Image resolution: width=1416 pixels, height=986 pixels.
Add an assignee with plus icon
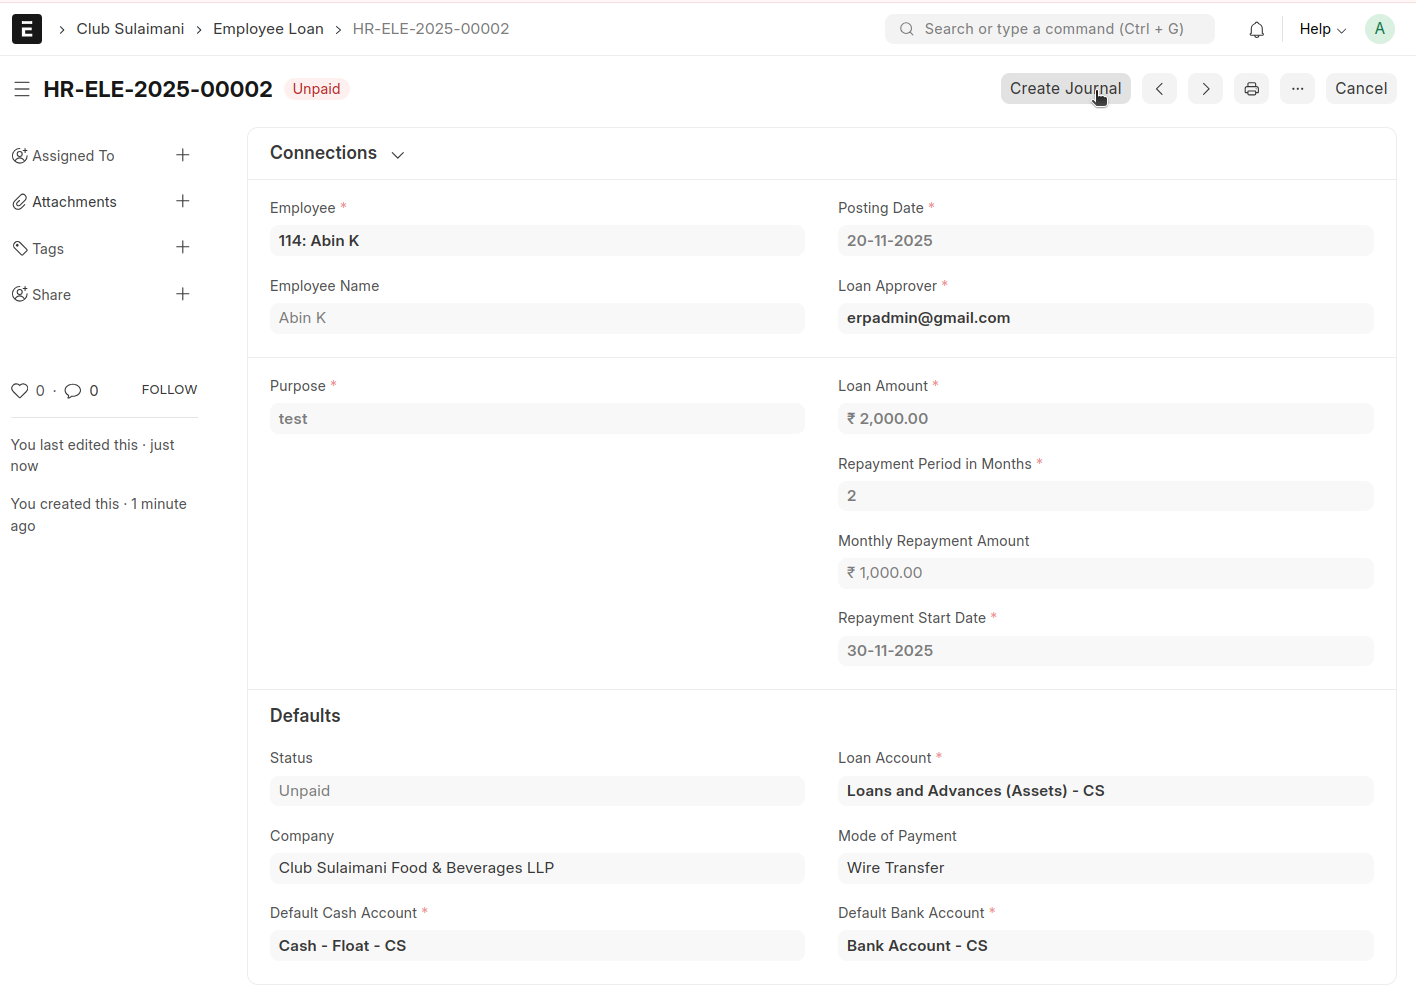183,155
